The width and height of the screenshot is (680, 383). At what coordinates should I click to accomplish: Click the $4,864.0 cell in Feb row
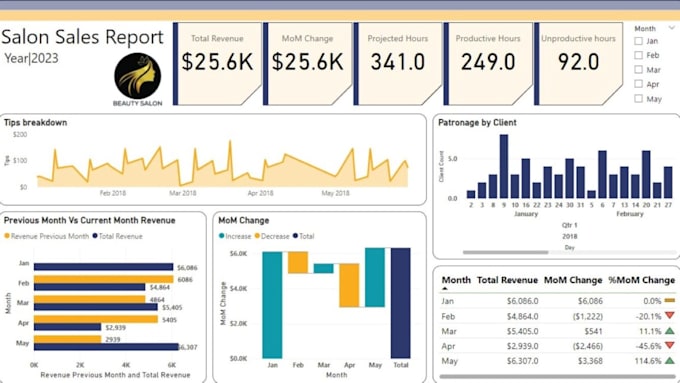523,316
